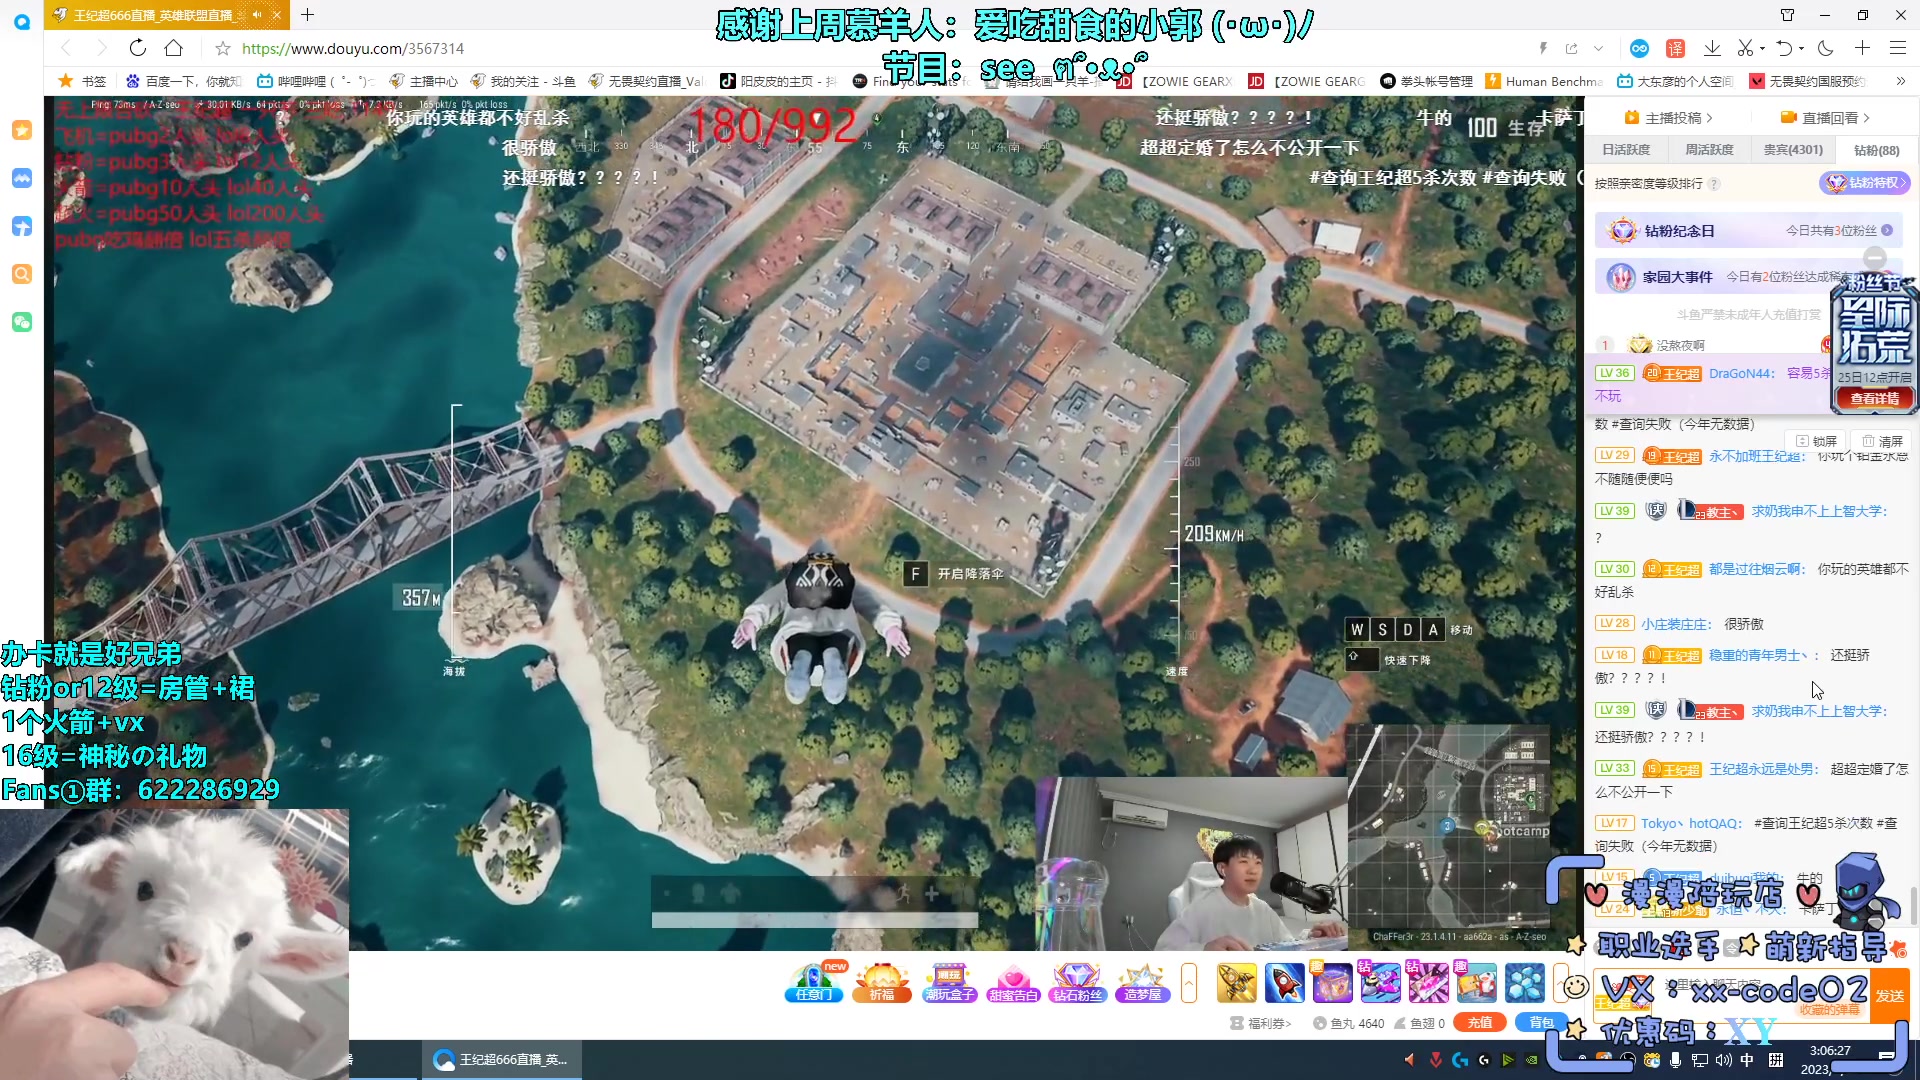1920x1080 pixels.
Task: Open browser skin shirt icon
Action: 1787,15
